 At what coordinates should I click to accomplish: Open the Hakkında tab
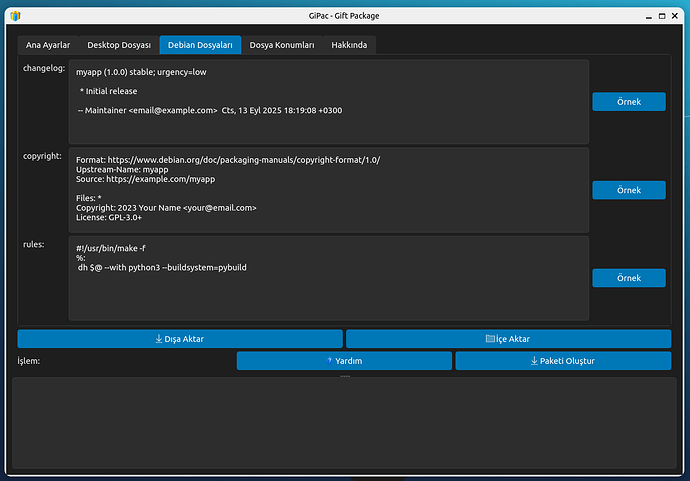pyautogui.click(x=349, y=45)
